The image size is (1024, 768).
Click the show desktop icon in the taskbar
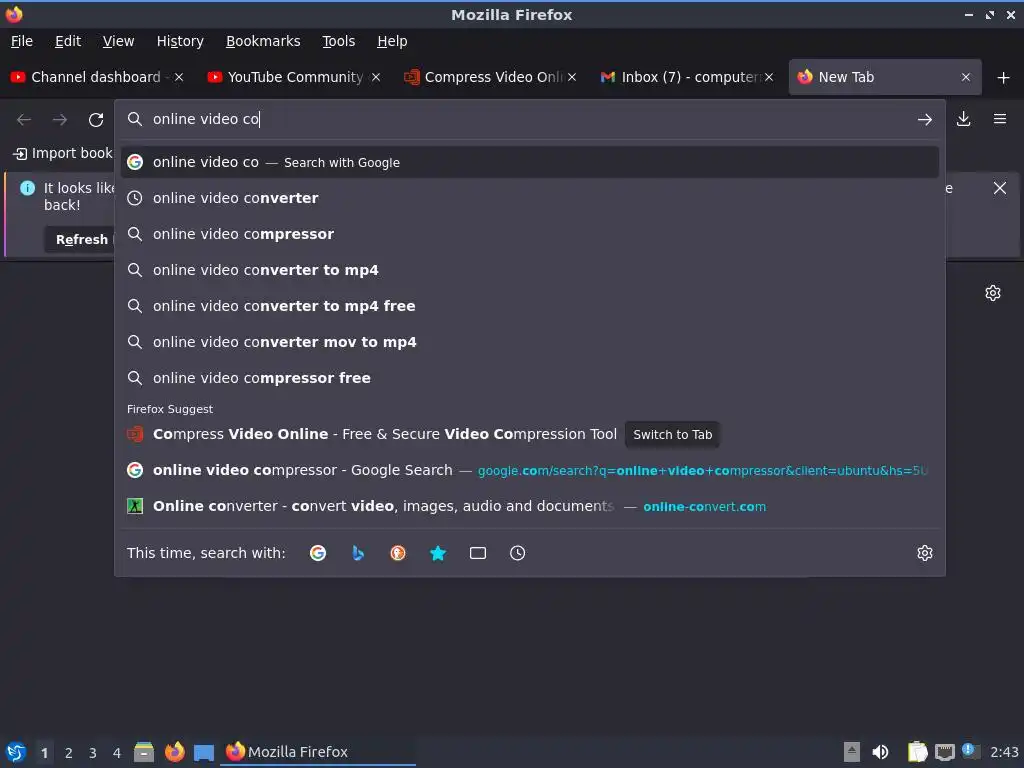point(204,752)
